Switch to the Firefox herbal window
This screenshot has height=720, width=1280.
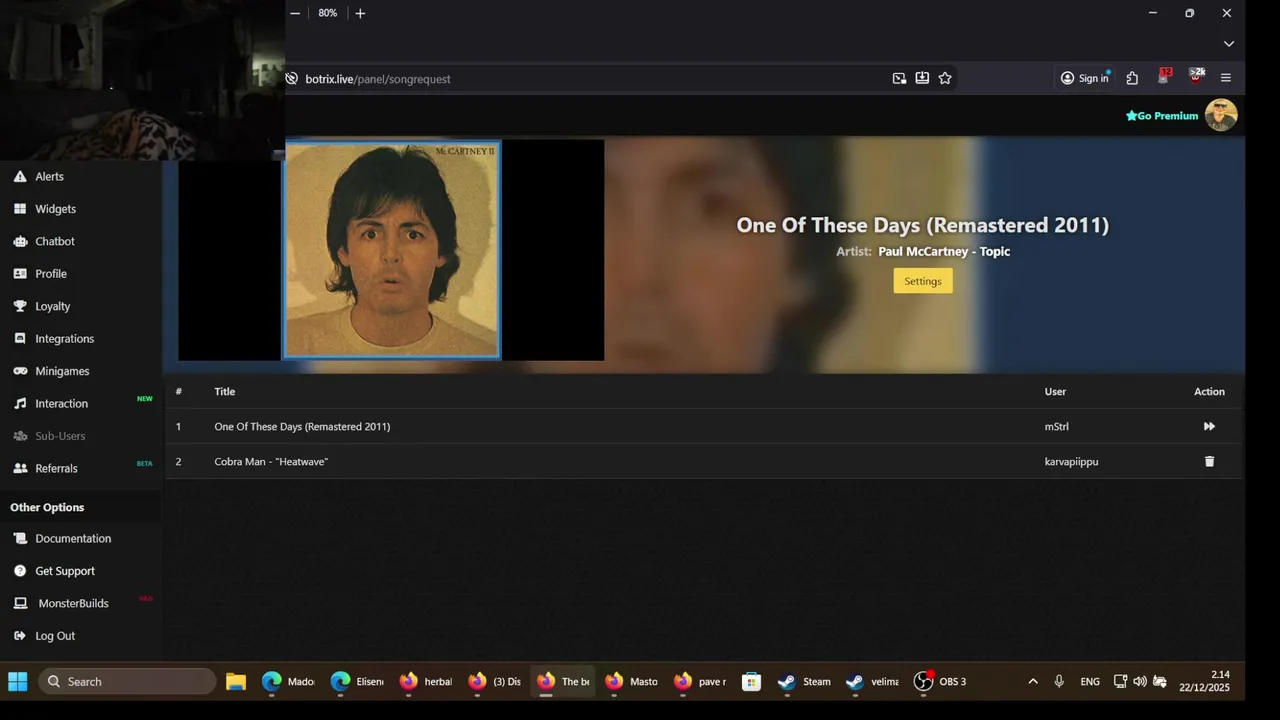426,682
